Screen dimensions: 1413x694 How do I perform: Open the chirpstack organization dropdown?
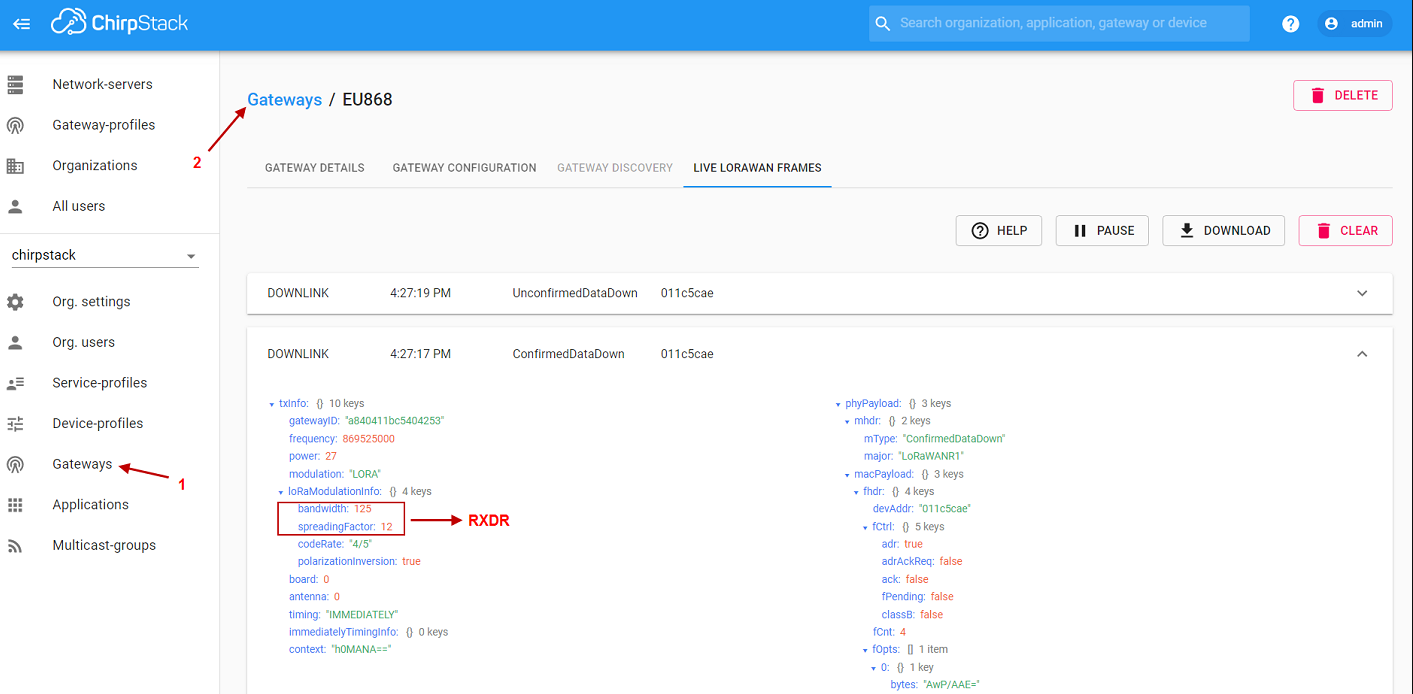pyautogui.click(x=105, y=256)
